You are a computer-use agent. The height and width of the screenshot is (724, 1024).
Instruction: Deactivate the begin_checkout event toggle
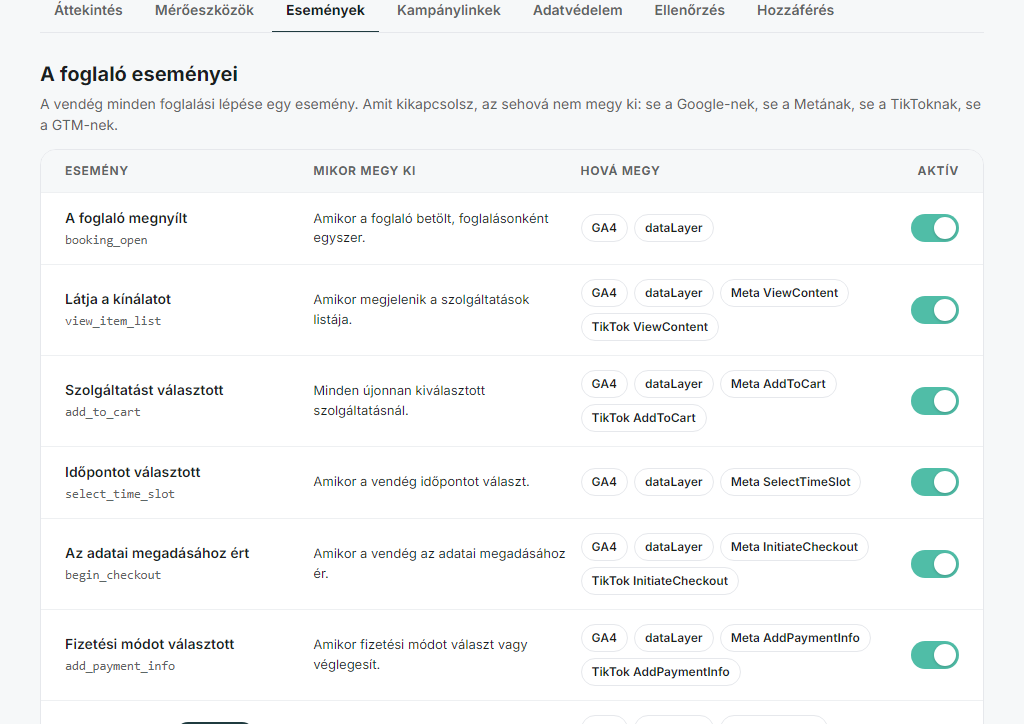pyautogui.click(x=935, y=564)
